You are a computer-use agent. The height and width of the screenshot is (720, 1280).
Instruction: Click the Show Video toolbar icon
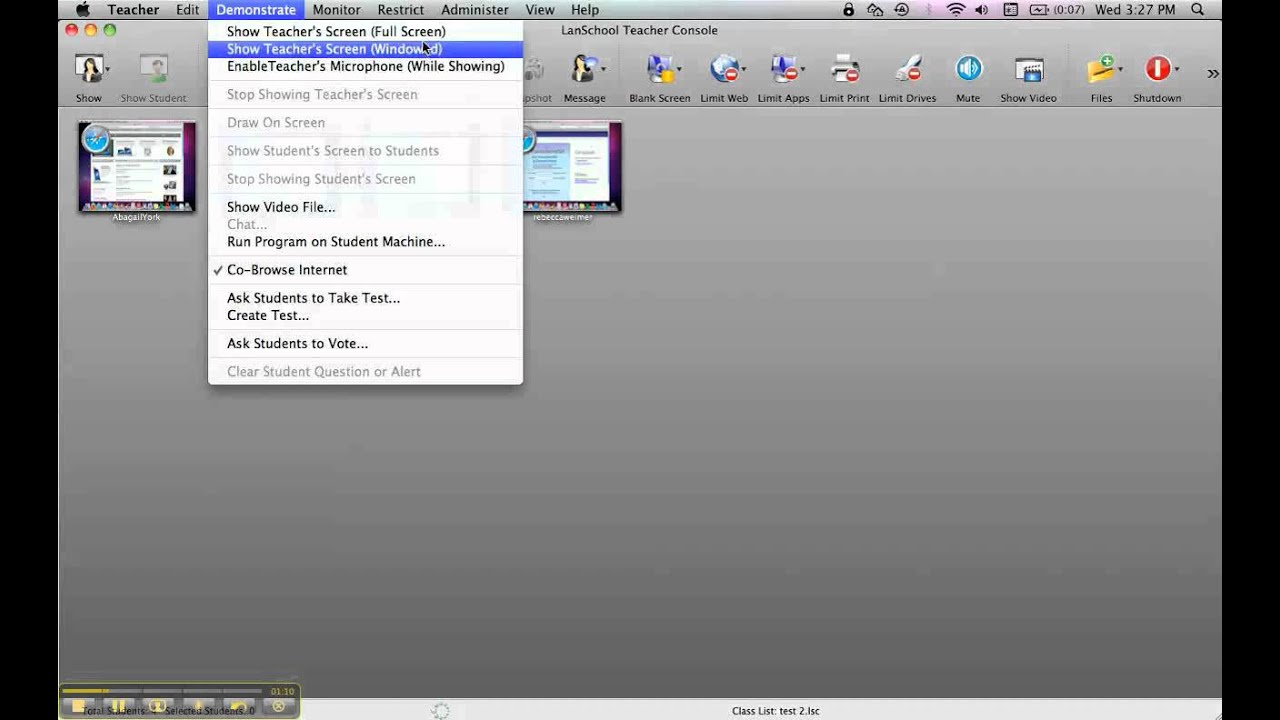[1029, 69]
